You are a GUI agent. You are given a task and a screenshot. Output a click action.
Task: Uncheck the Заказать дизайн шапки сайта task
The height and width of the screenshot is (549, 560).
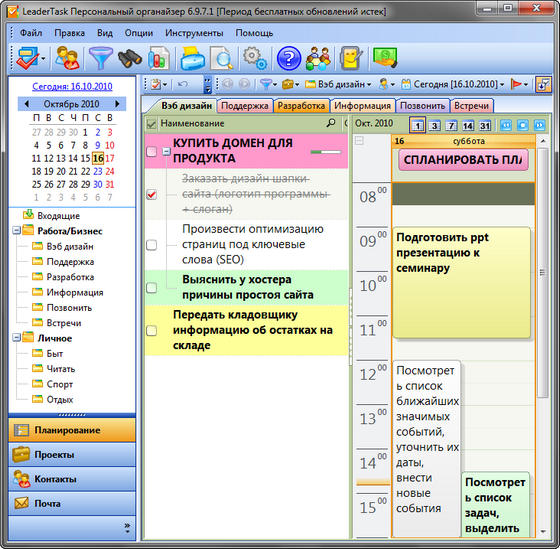point(151,195)
